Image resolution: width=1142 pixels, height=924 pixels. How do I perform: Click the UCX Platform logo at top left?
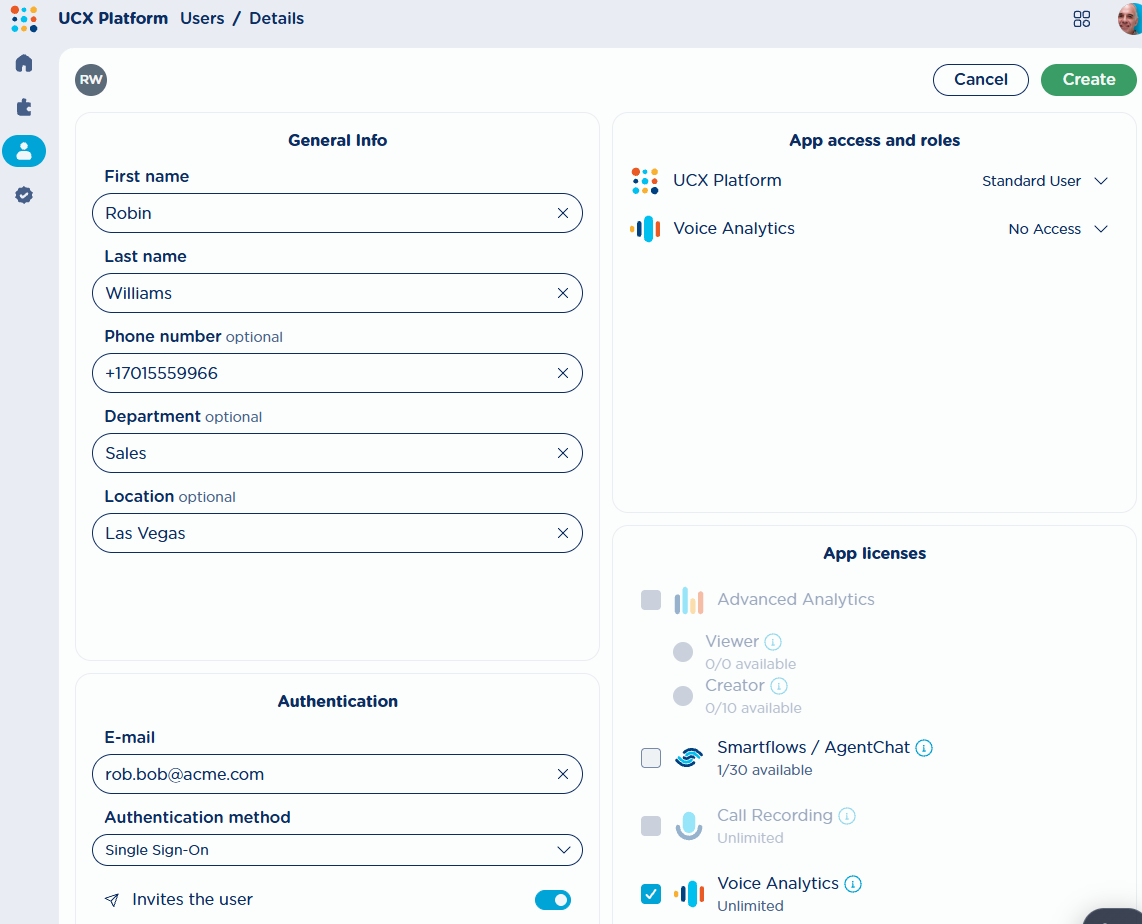click(24, 19)
